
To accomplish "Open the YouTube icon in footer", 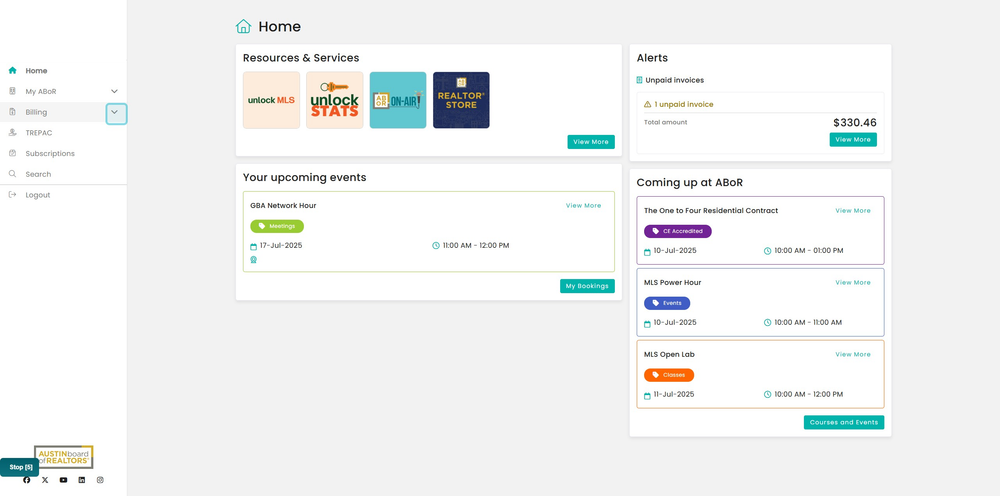I will [x=63, y=480].
